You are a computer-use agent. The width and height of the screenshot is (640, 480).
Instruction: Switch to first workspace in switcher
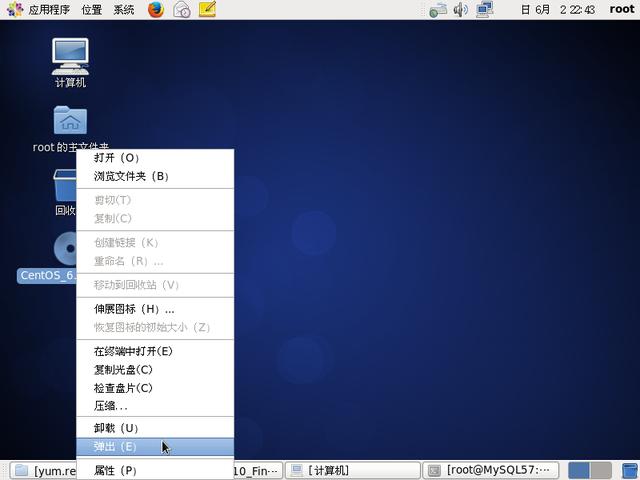click(x=579, y=471)
